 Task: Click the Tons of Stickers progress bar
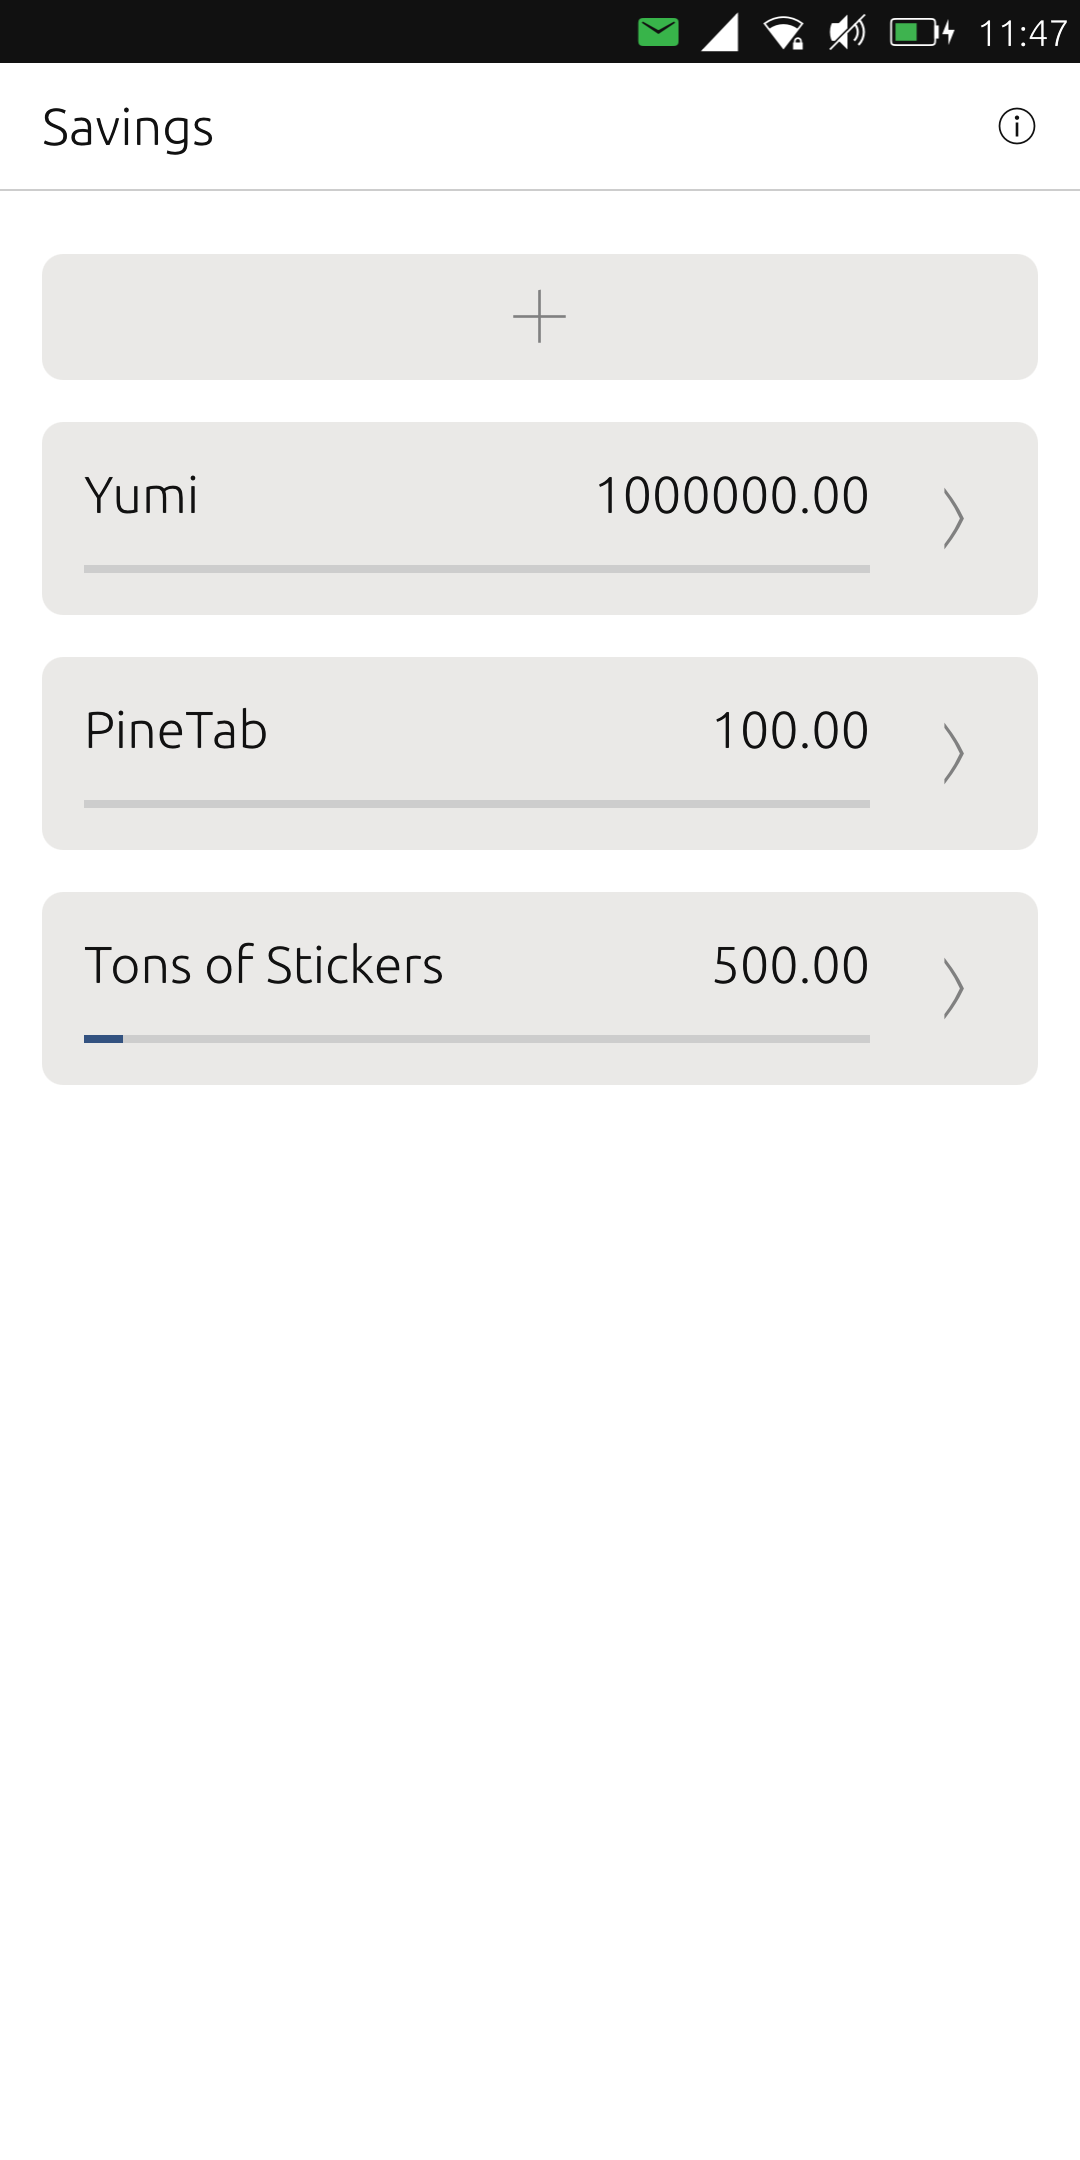pos(476,1039)
